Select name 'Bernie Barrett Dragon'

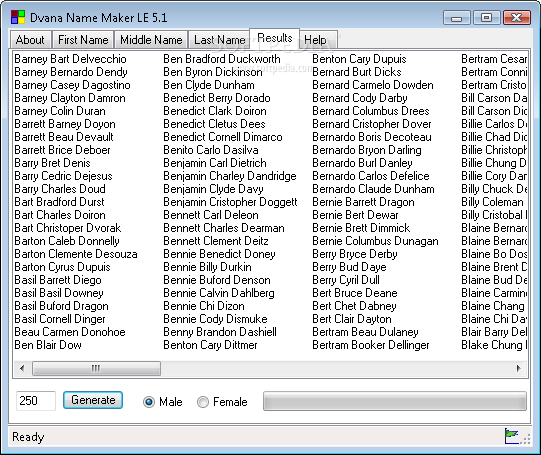363,202
